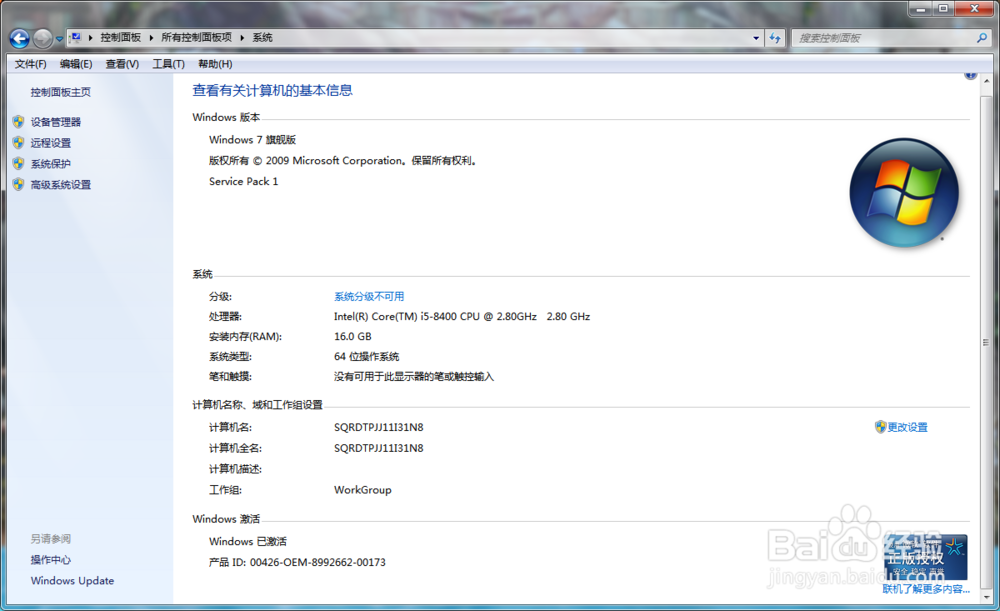
Task: Open Windows Update link
Action: click(x=72, y=580)
